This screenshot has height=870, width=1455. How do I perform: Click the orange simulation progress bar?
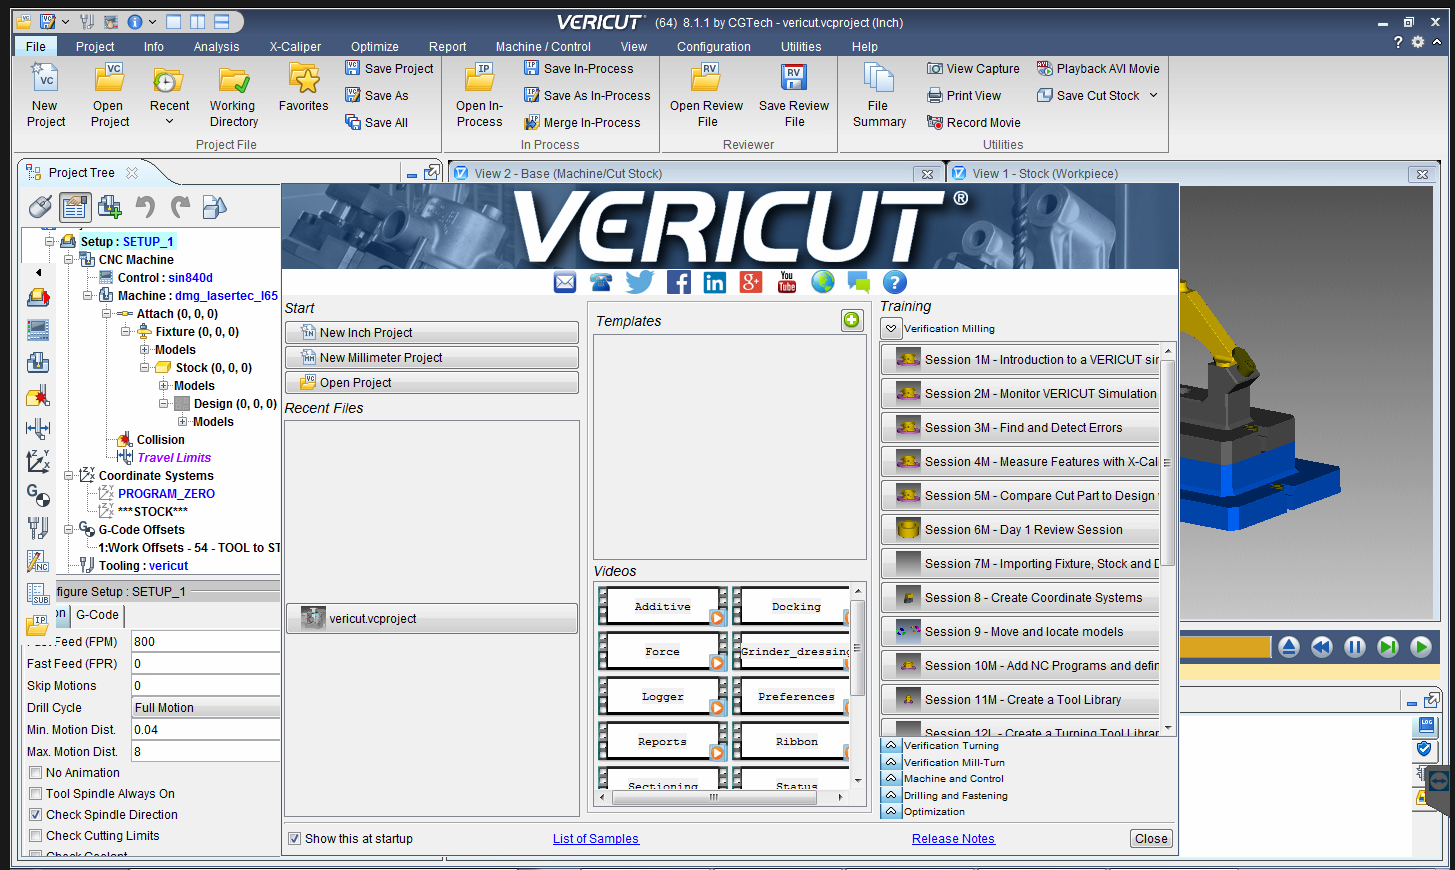1225,647
